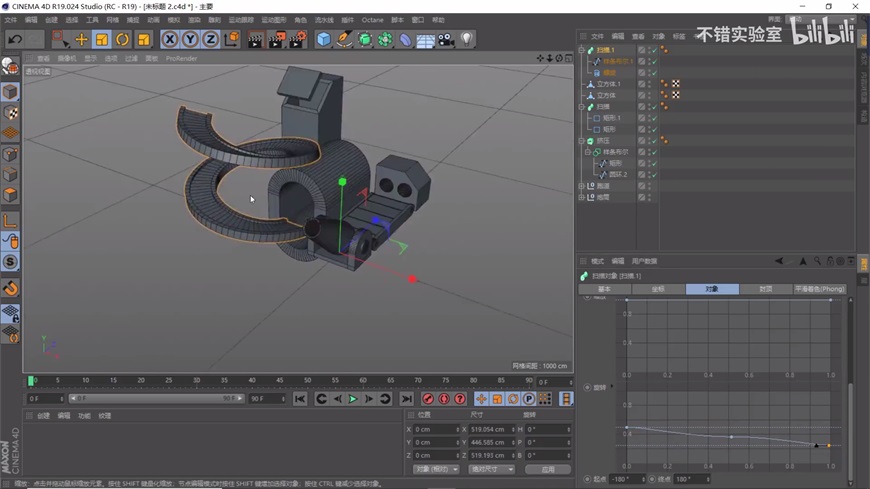Click the 应用 apply button
Image resolution: width=870 pixels, height=489 pixels.
tap(547, 469)
